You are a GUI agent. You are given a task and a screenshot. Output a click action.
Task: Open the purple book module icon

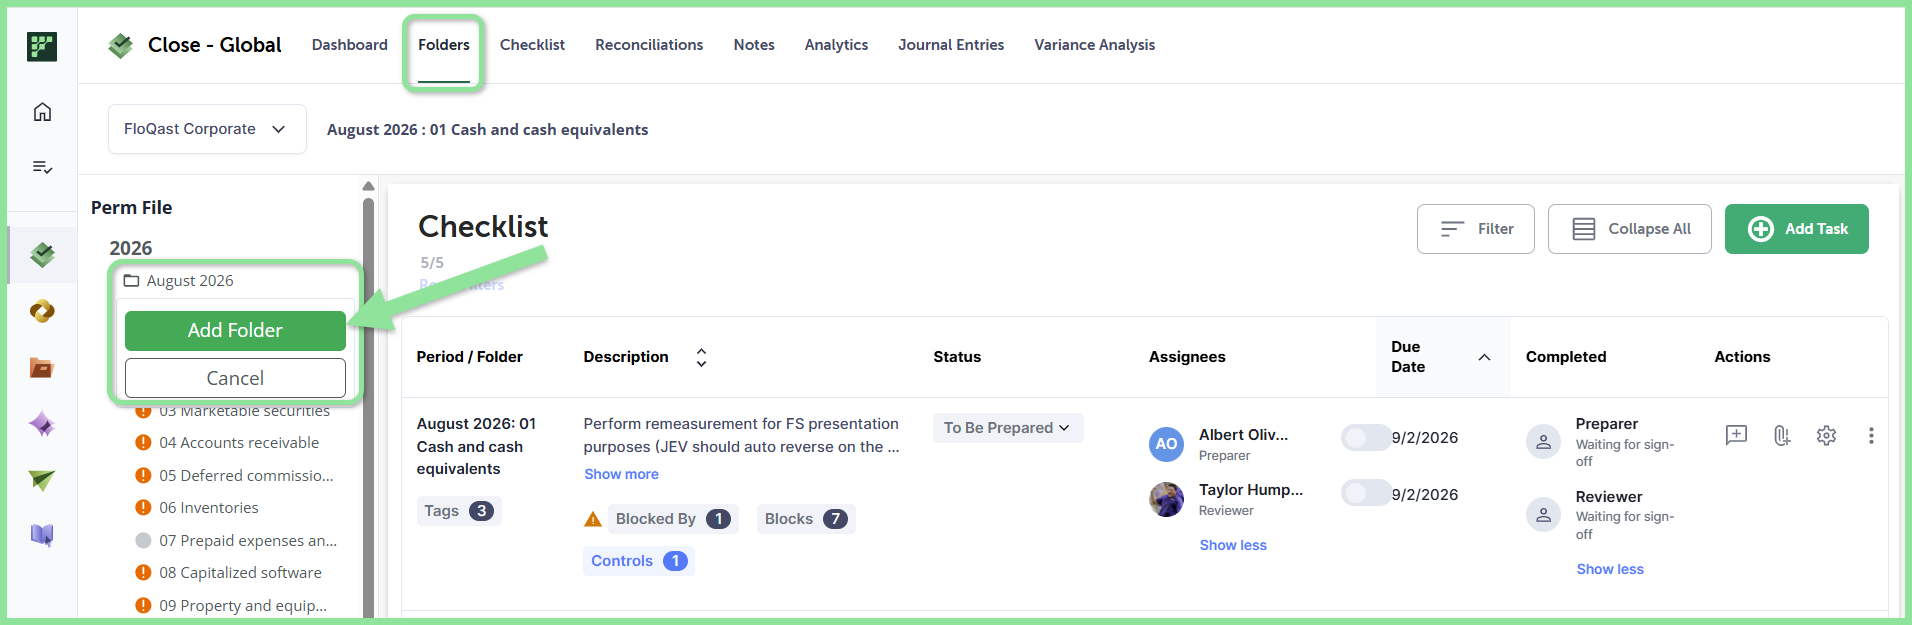pos(42,536)
